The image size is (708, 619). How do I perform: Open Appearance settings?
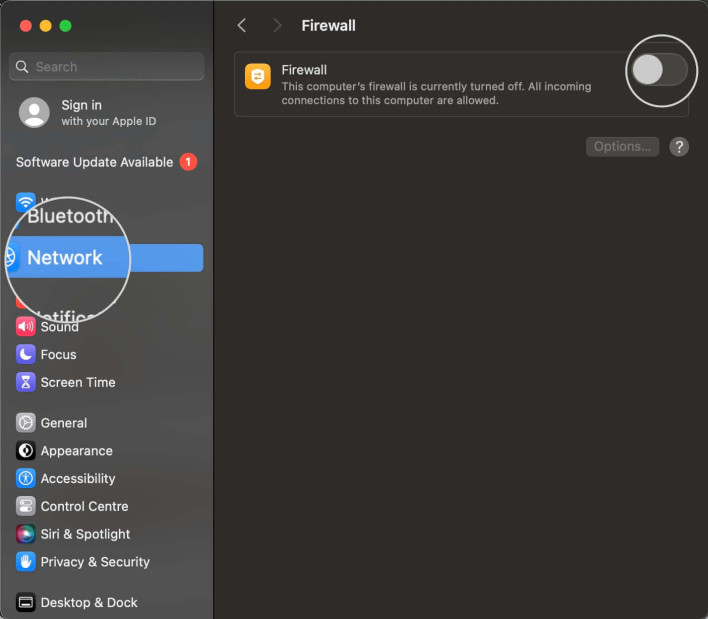click(x=77, y=451)
